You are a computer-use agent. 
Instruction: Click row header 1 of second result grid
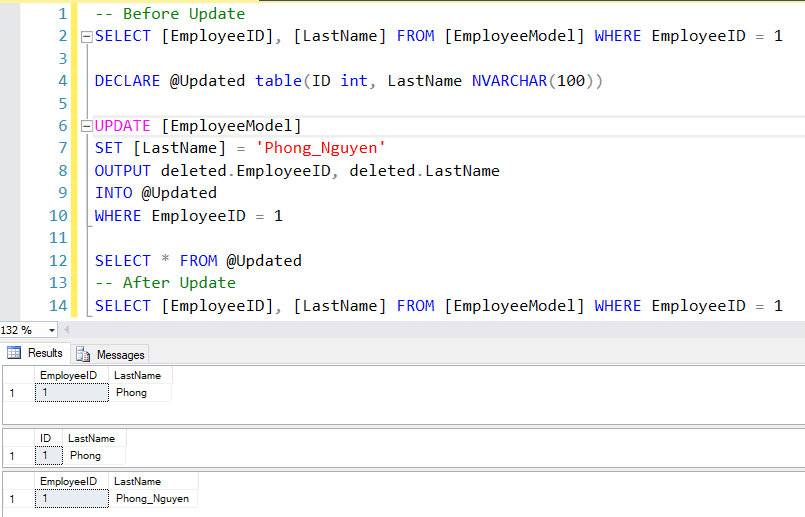18,456
